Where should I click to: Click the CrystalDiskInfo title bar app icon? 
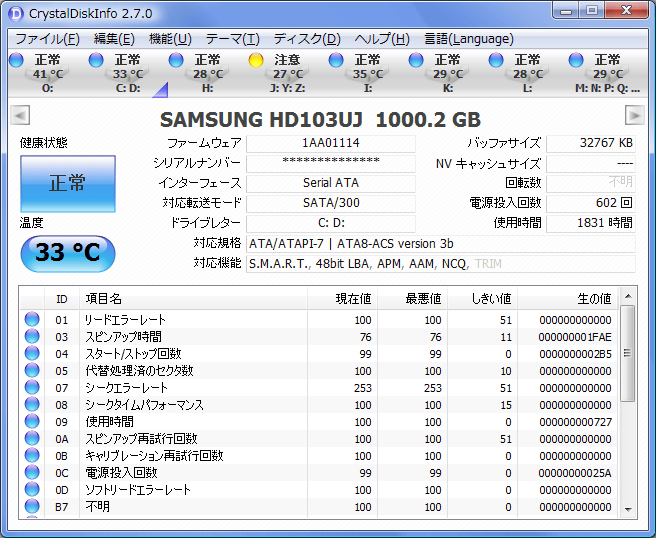[x=16, y=13]
